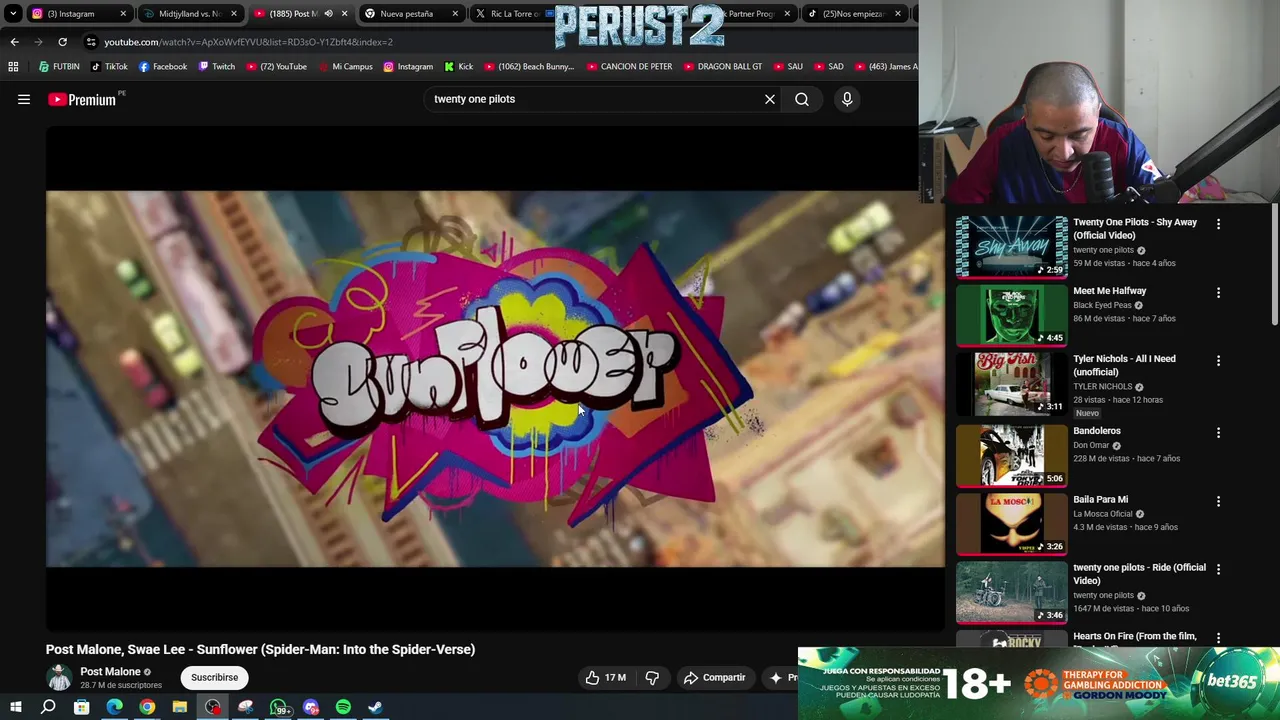Image resolution: width=1280 pixels, height=720 pixels.
Task: Open Mi Campus bookmark
Action: (x=345, y=67)
